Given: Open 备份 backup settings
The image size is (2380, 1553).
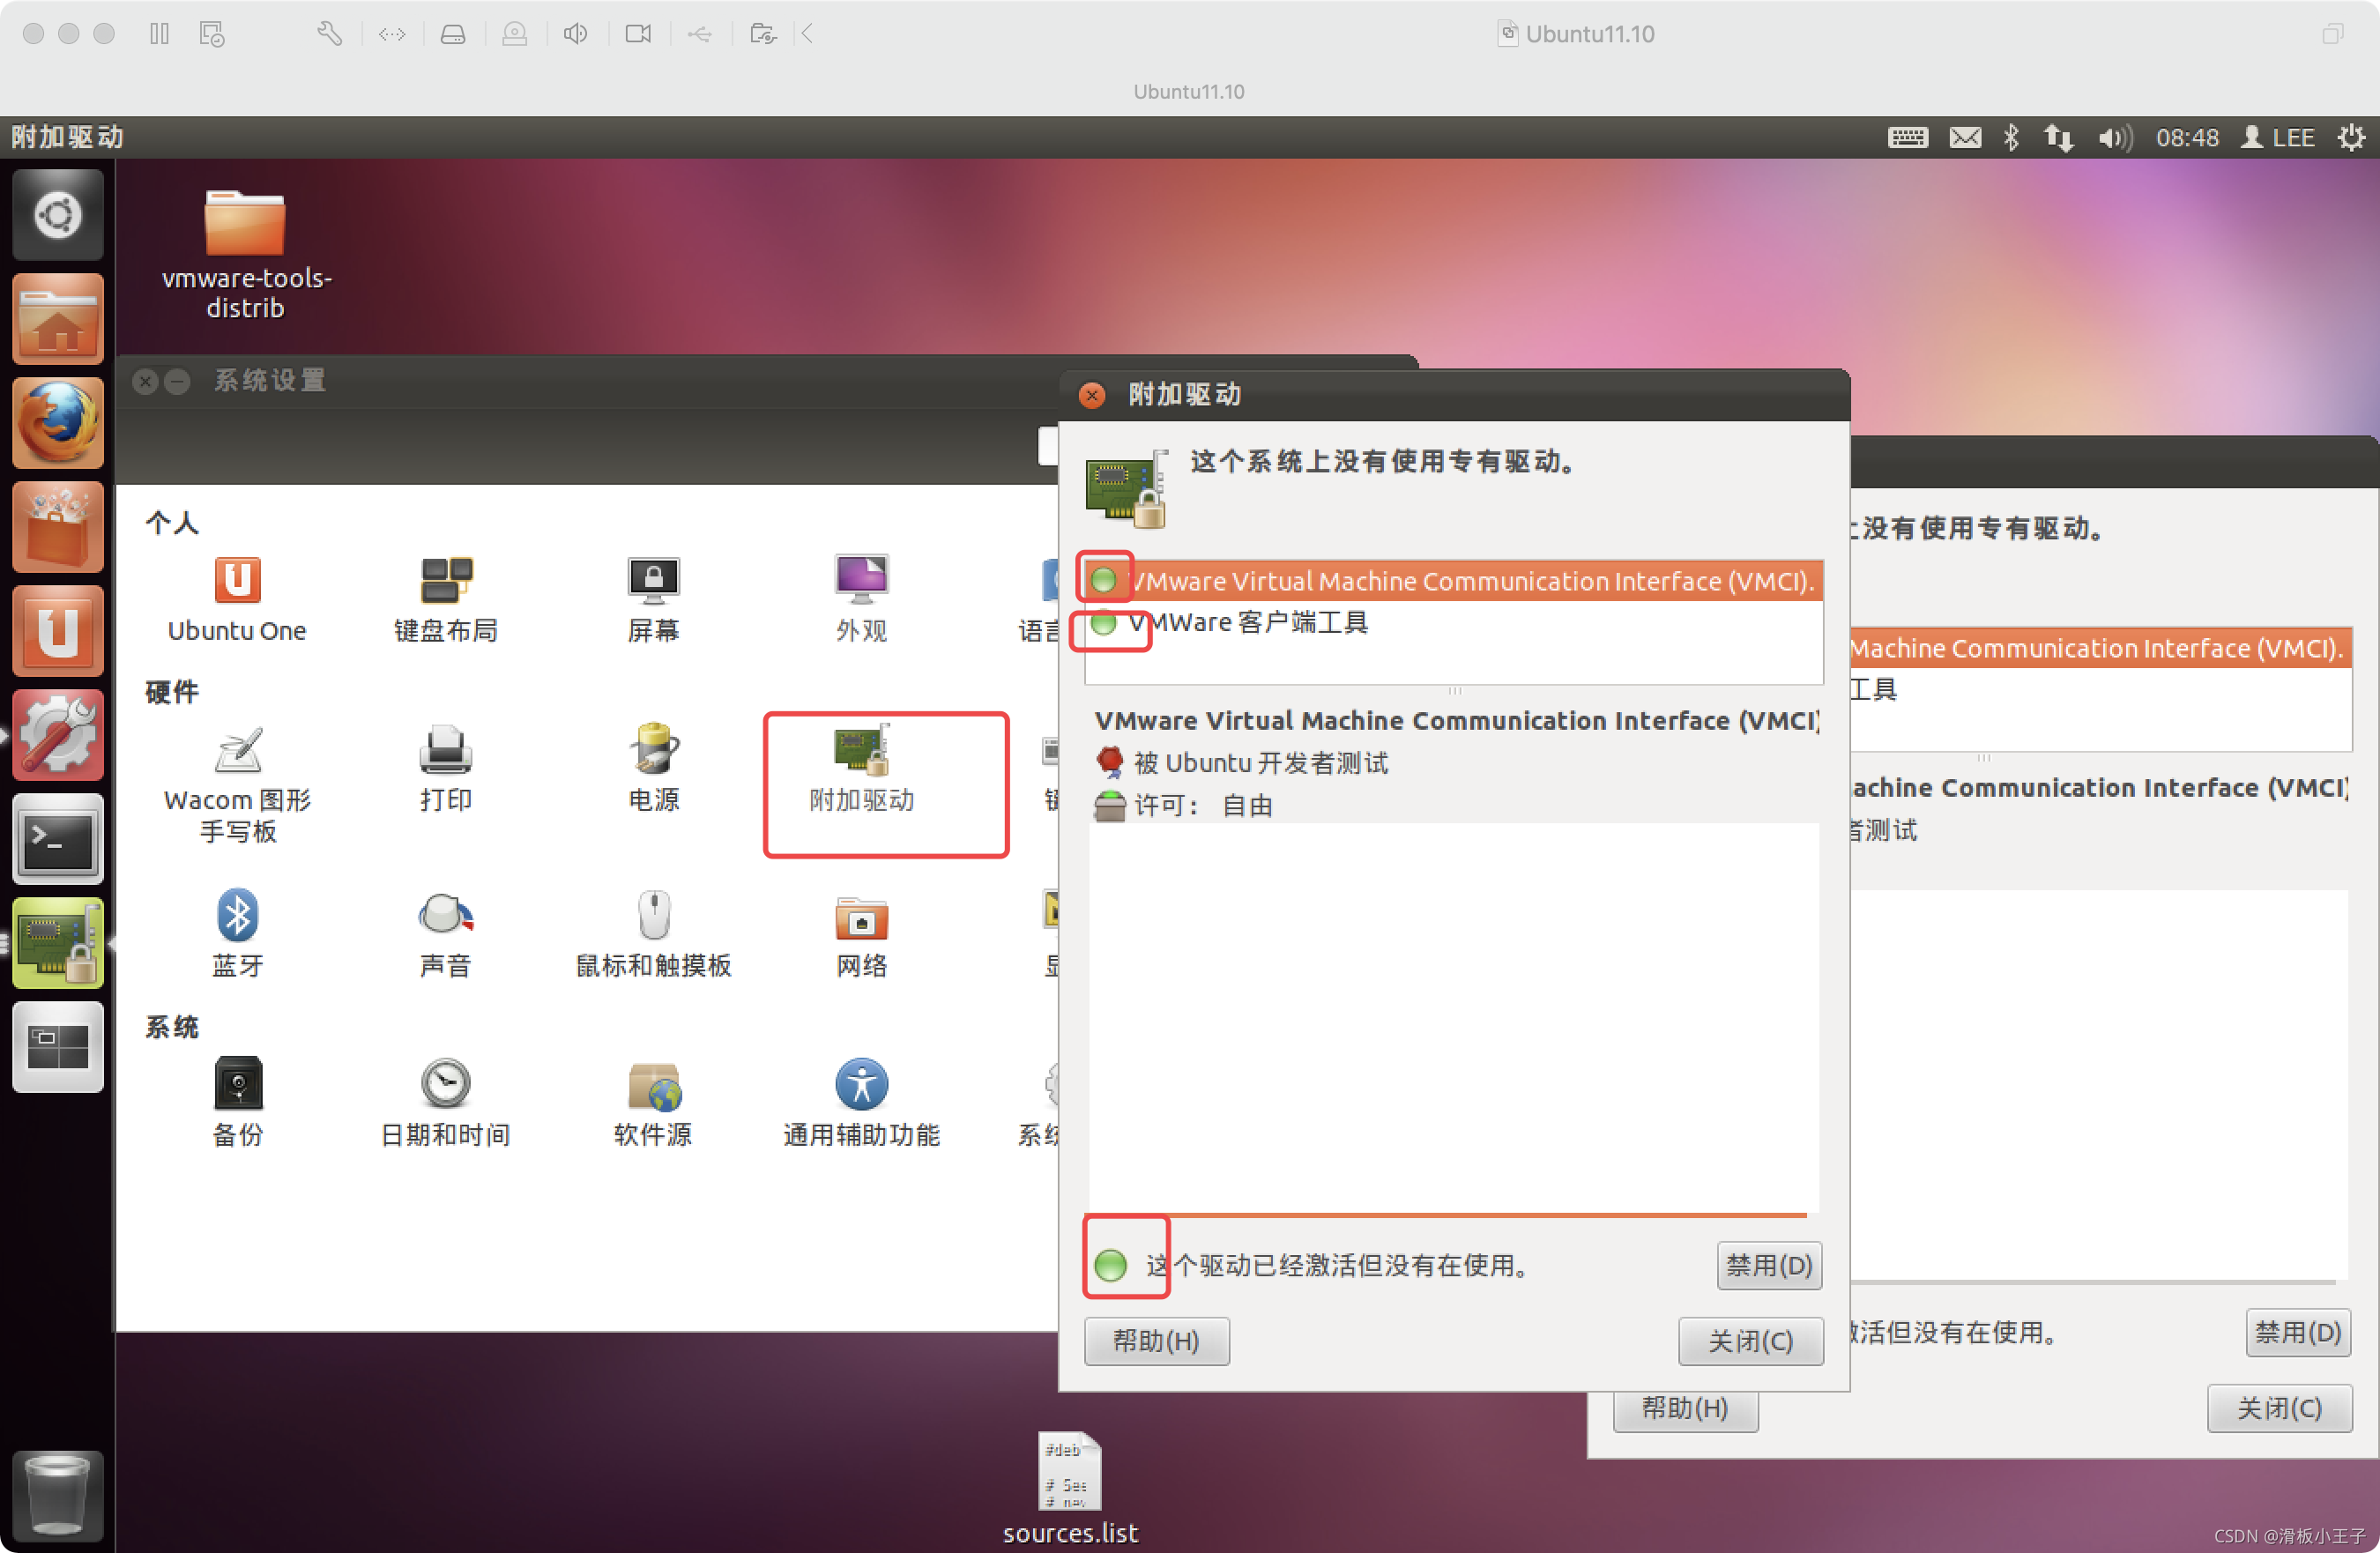Looking at the screenshot, I should click(x=237, y=1103).
